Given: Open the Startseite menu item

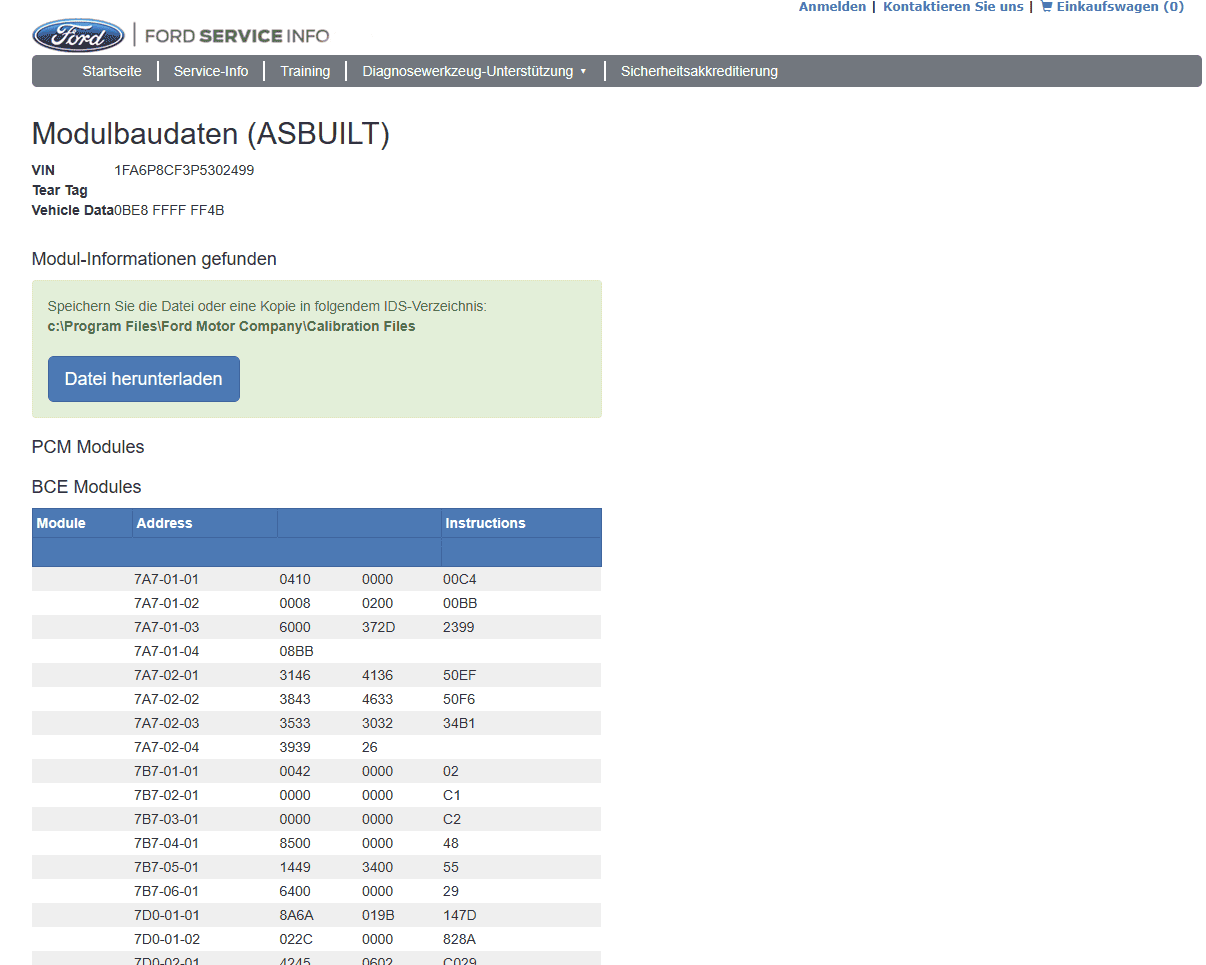Looking at the screenshot, I should pos(112,71).
